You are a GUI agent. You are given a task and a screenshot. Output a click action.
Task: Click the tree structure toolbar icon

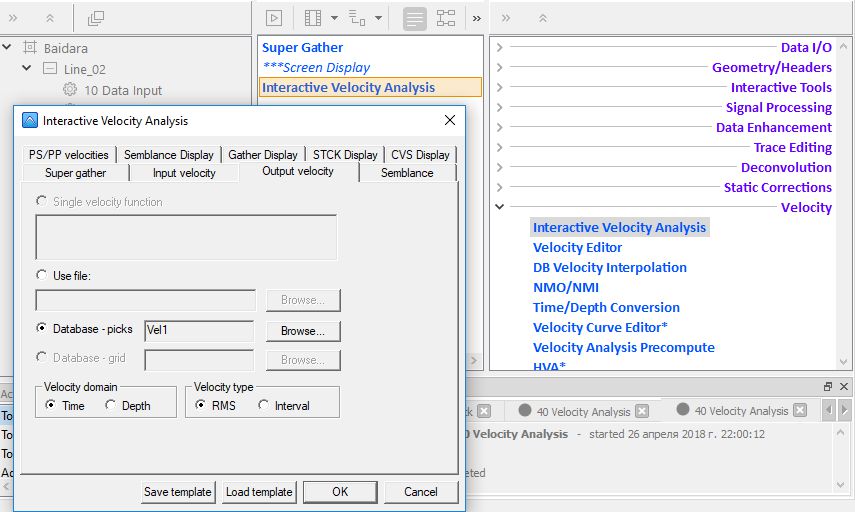click(x=357, y=18)
